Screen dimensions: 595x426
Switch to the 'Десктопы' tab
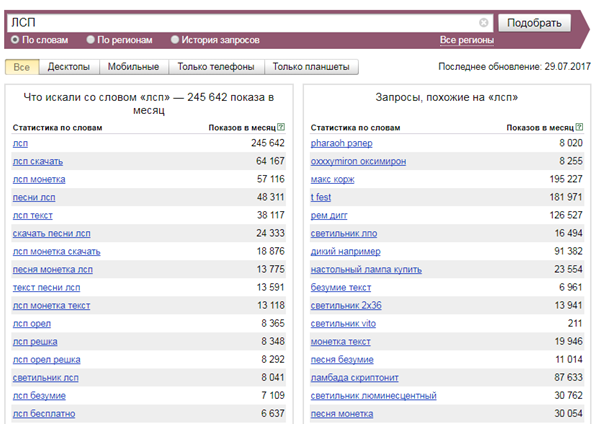(x=69, y=67)
